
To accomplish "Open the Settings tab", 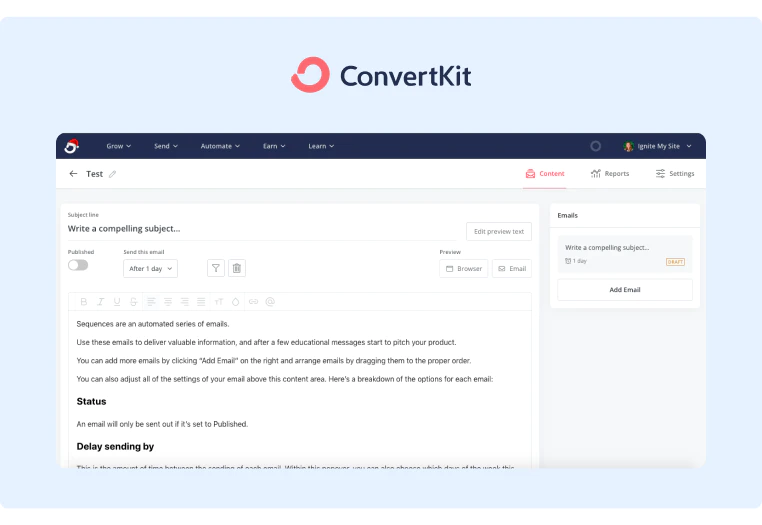I will coord(675,174).
